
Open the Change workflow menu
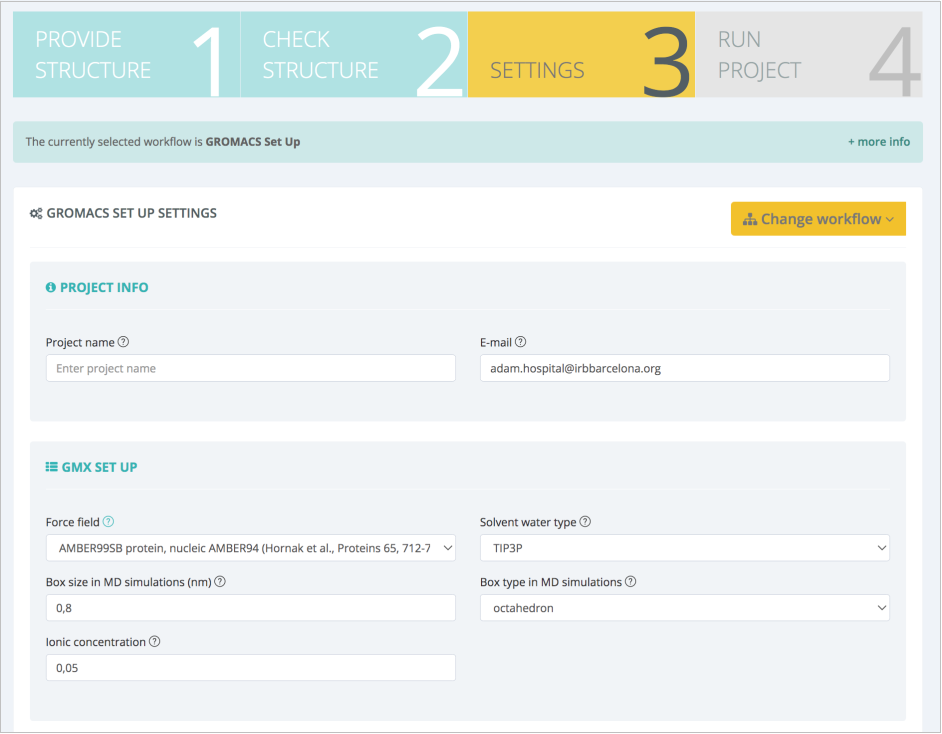817,219
